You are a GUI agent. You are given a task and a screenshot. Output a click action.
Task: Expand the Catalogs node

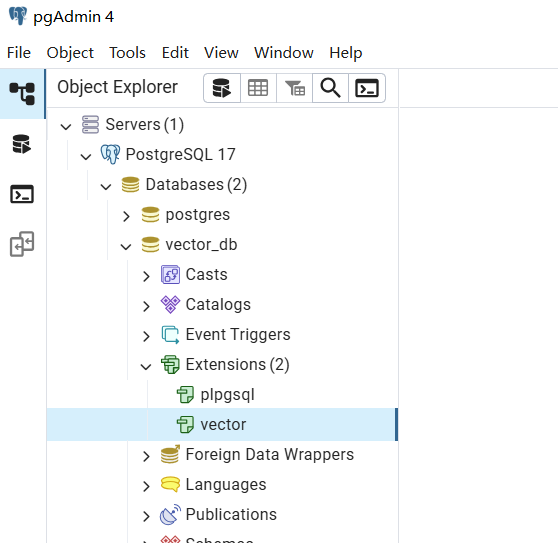coord(146,306)
